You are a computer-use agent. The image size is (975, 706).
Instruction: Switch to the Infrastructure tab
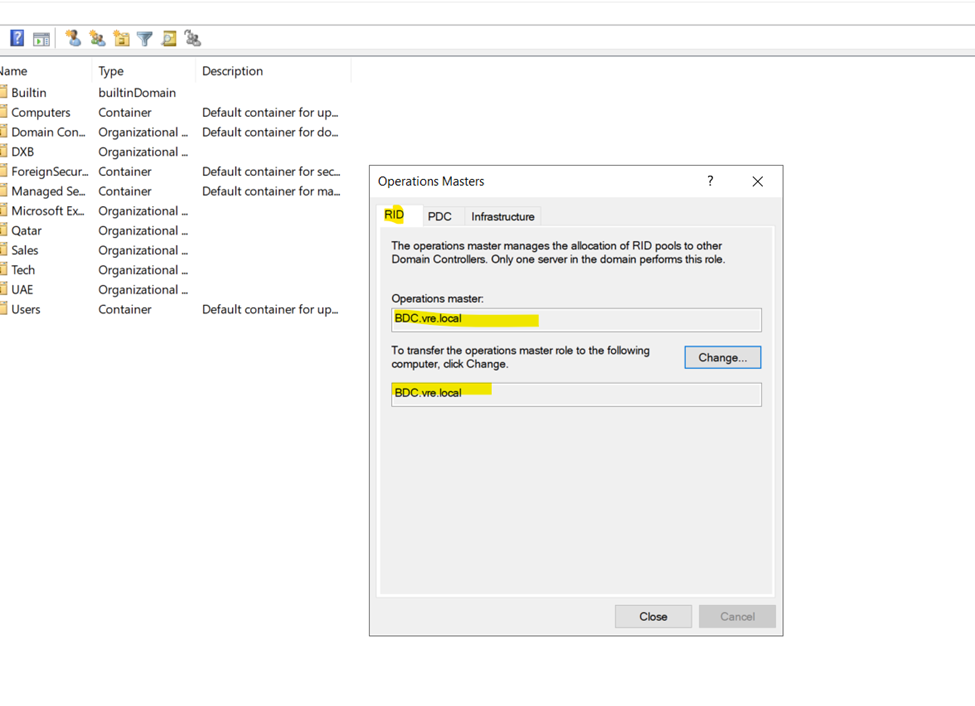(502, 216)
